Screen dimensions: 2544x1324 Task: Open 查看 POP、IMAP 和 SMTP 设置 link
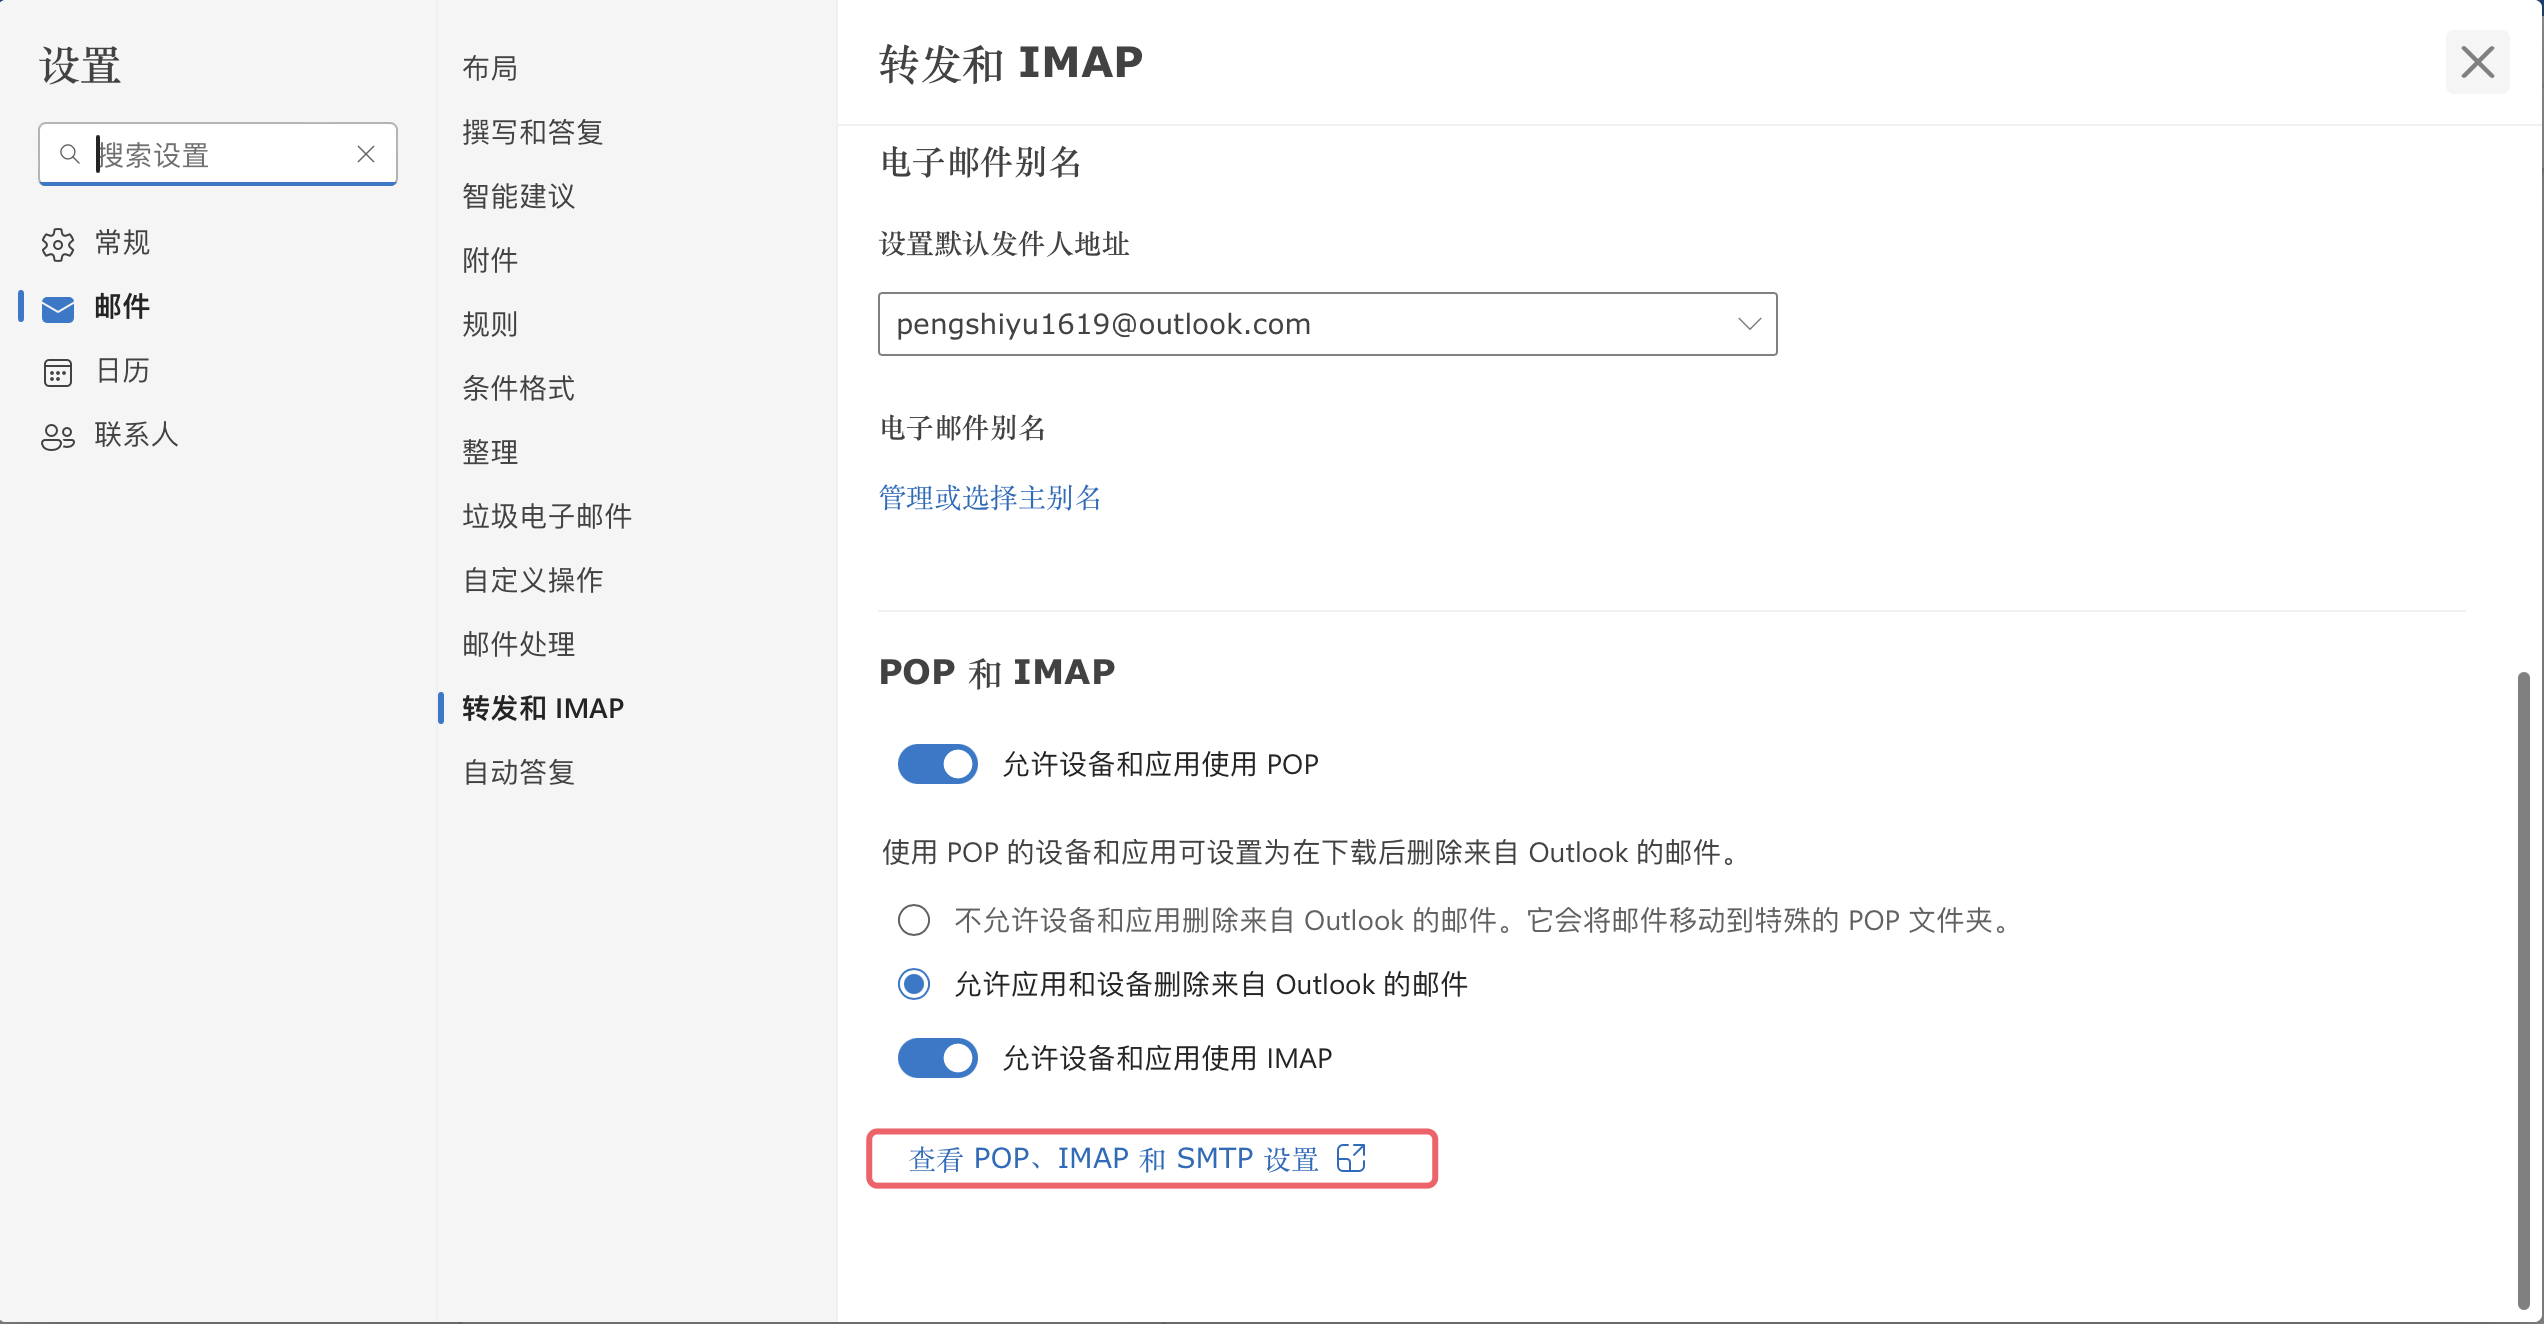(x=1114, y=1158)
